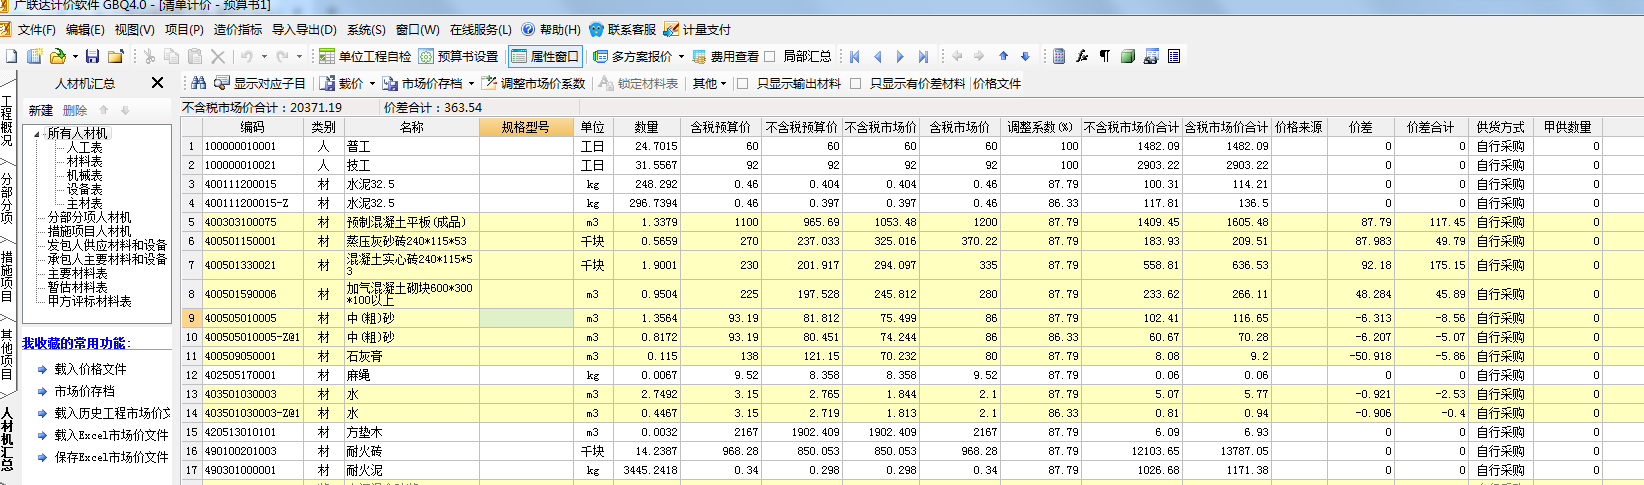Open the 窗口(W) menu
The image size is (1644, 485).
pyautogui.click(x=417, y=29)
